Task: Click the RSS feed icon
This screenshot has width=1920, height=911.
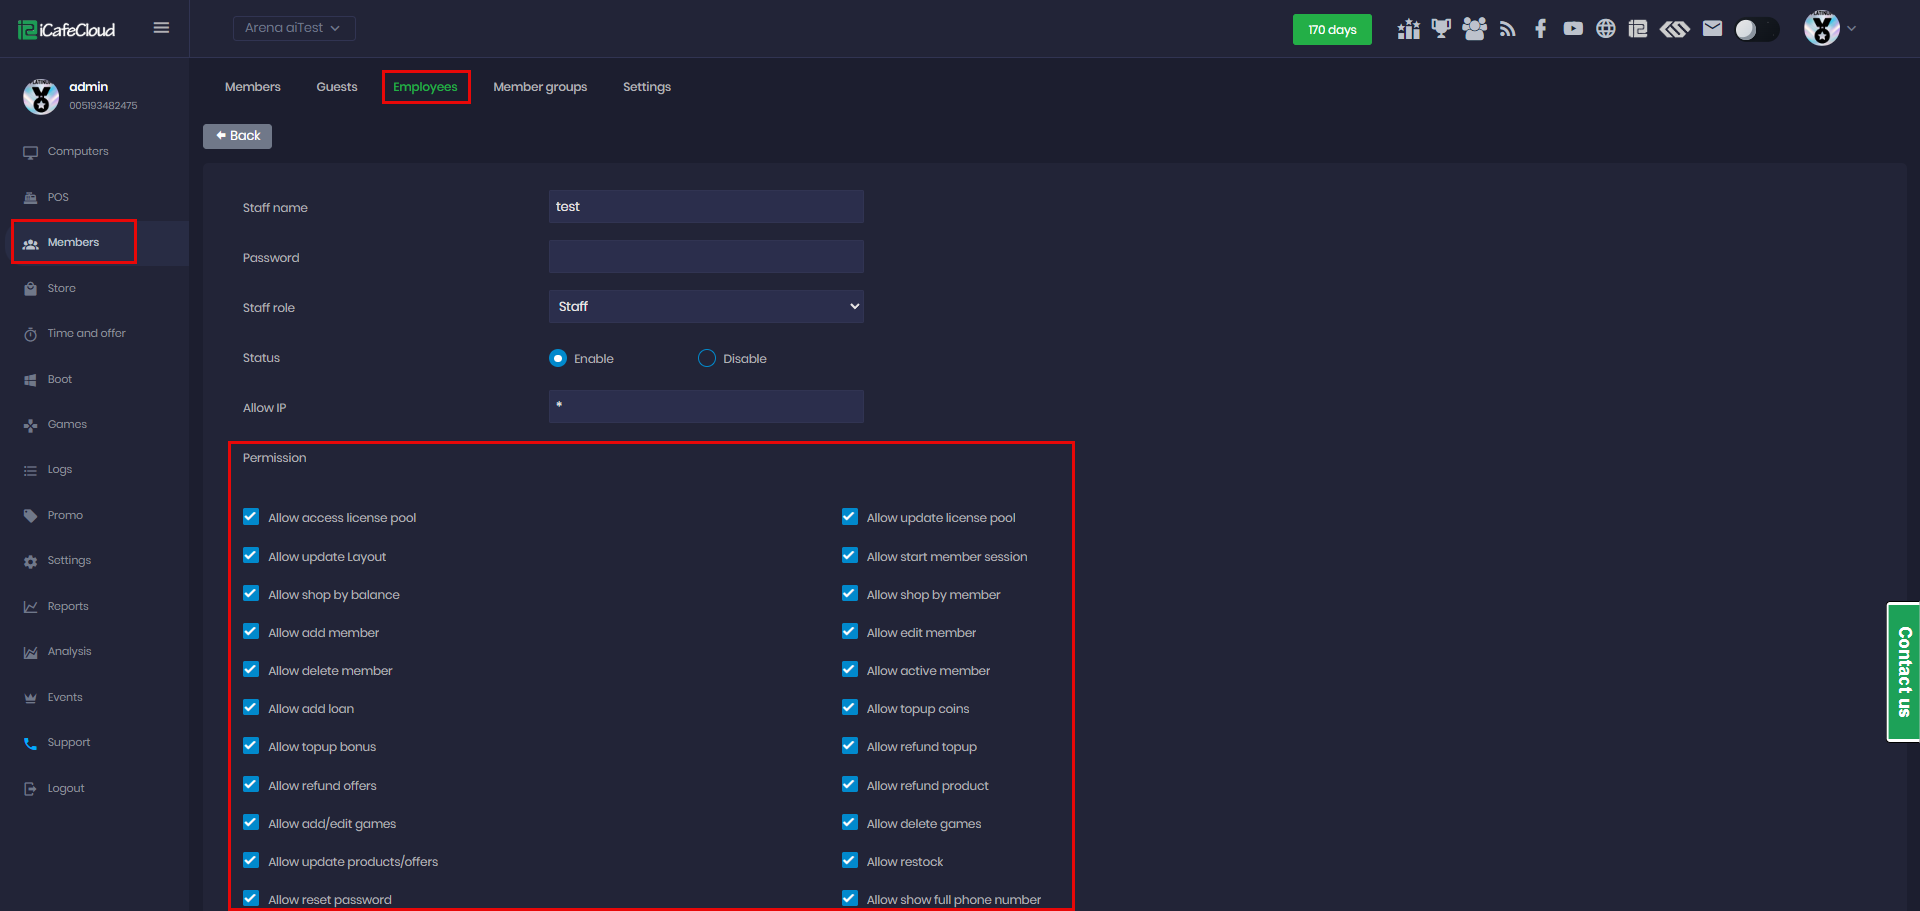Action: 1507,29
